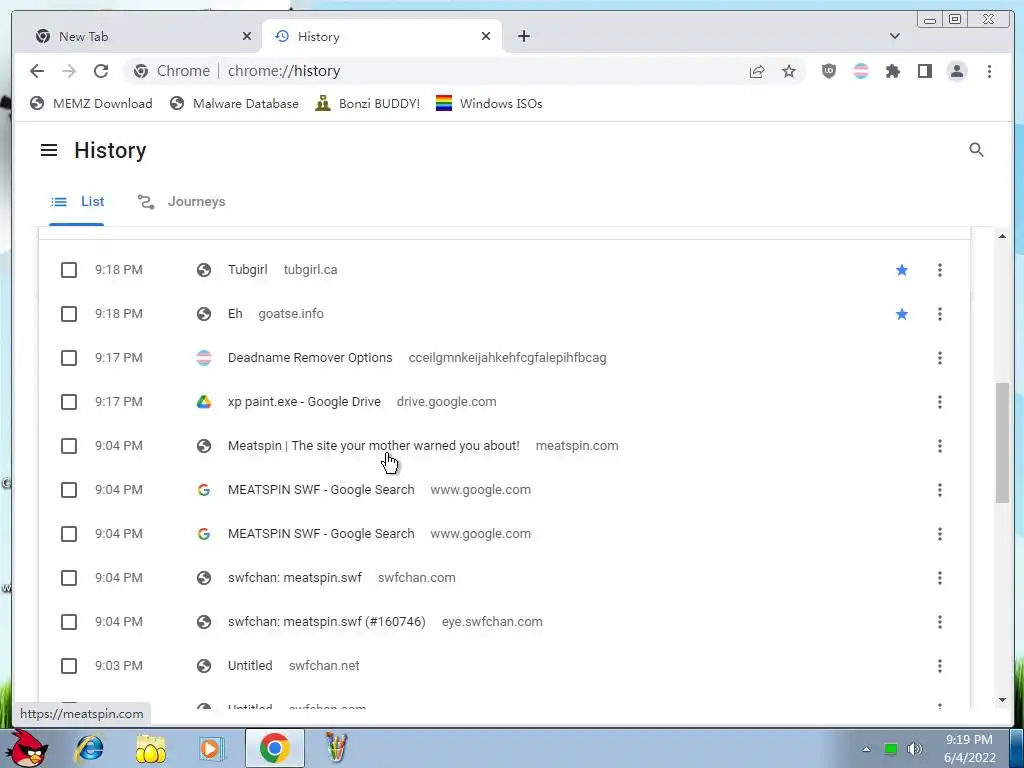
Task: Check the Tubgirl history entry
Action: point(69,270)
